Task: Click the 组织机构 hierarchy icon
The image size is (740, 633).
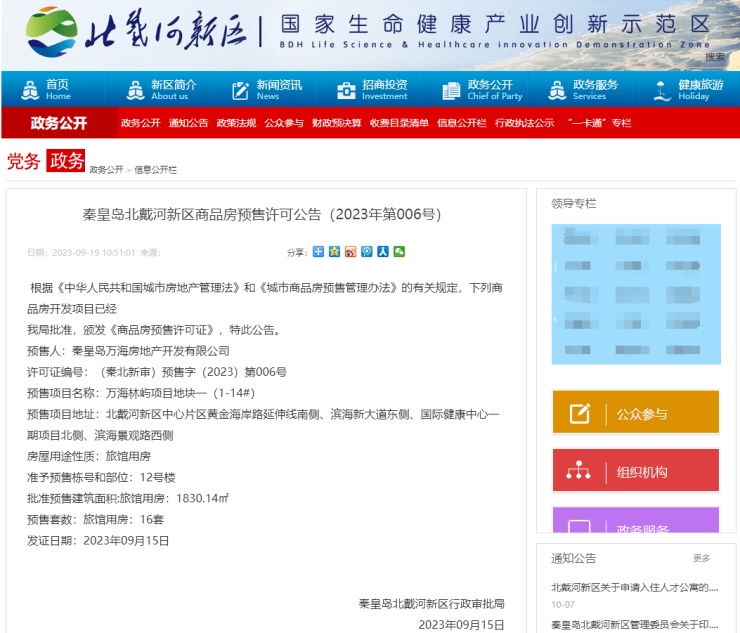Action: click(x=579, y=472)
